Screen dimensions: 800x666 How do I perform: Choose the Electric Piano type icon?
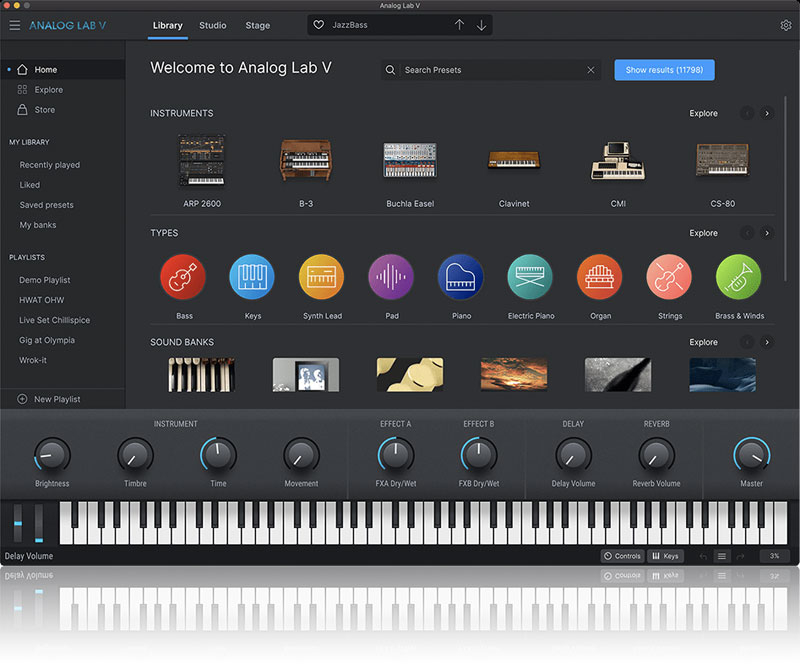[x=530, y=277]
